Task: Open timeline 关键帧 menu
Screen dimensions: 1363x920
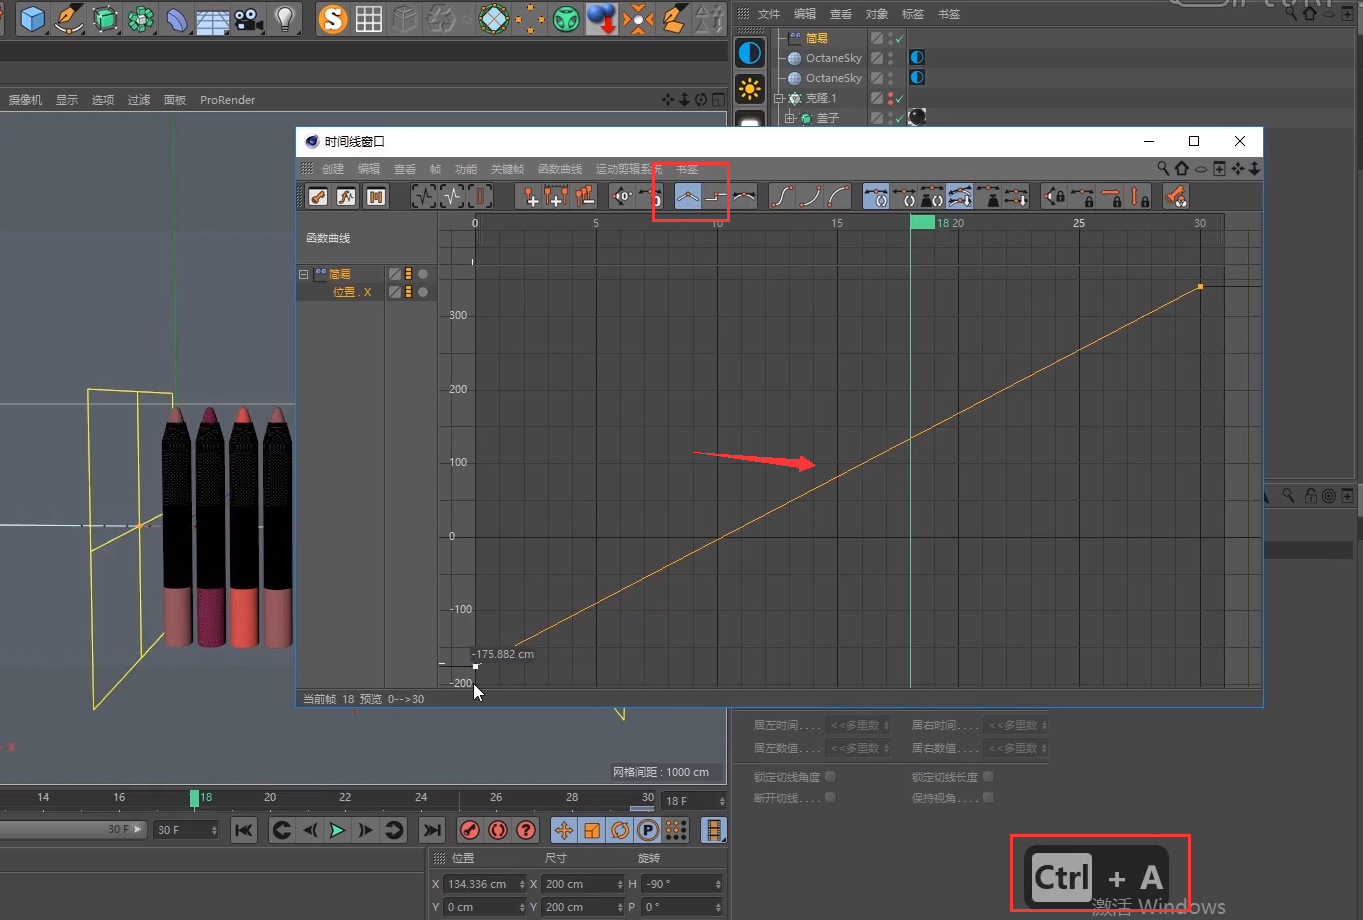Action: click(x=507, y=169)
